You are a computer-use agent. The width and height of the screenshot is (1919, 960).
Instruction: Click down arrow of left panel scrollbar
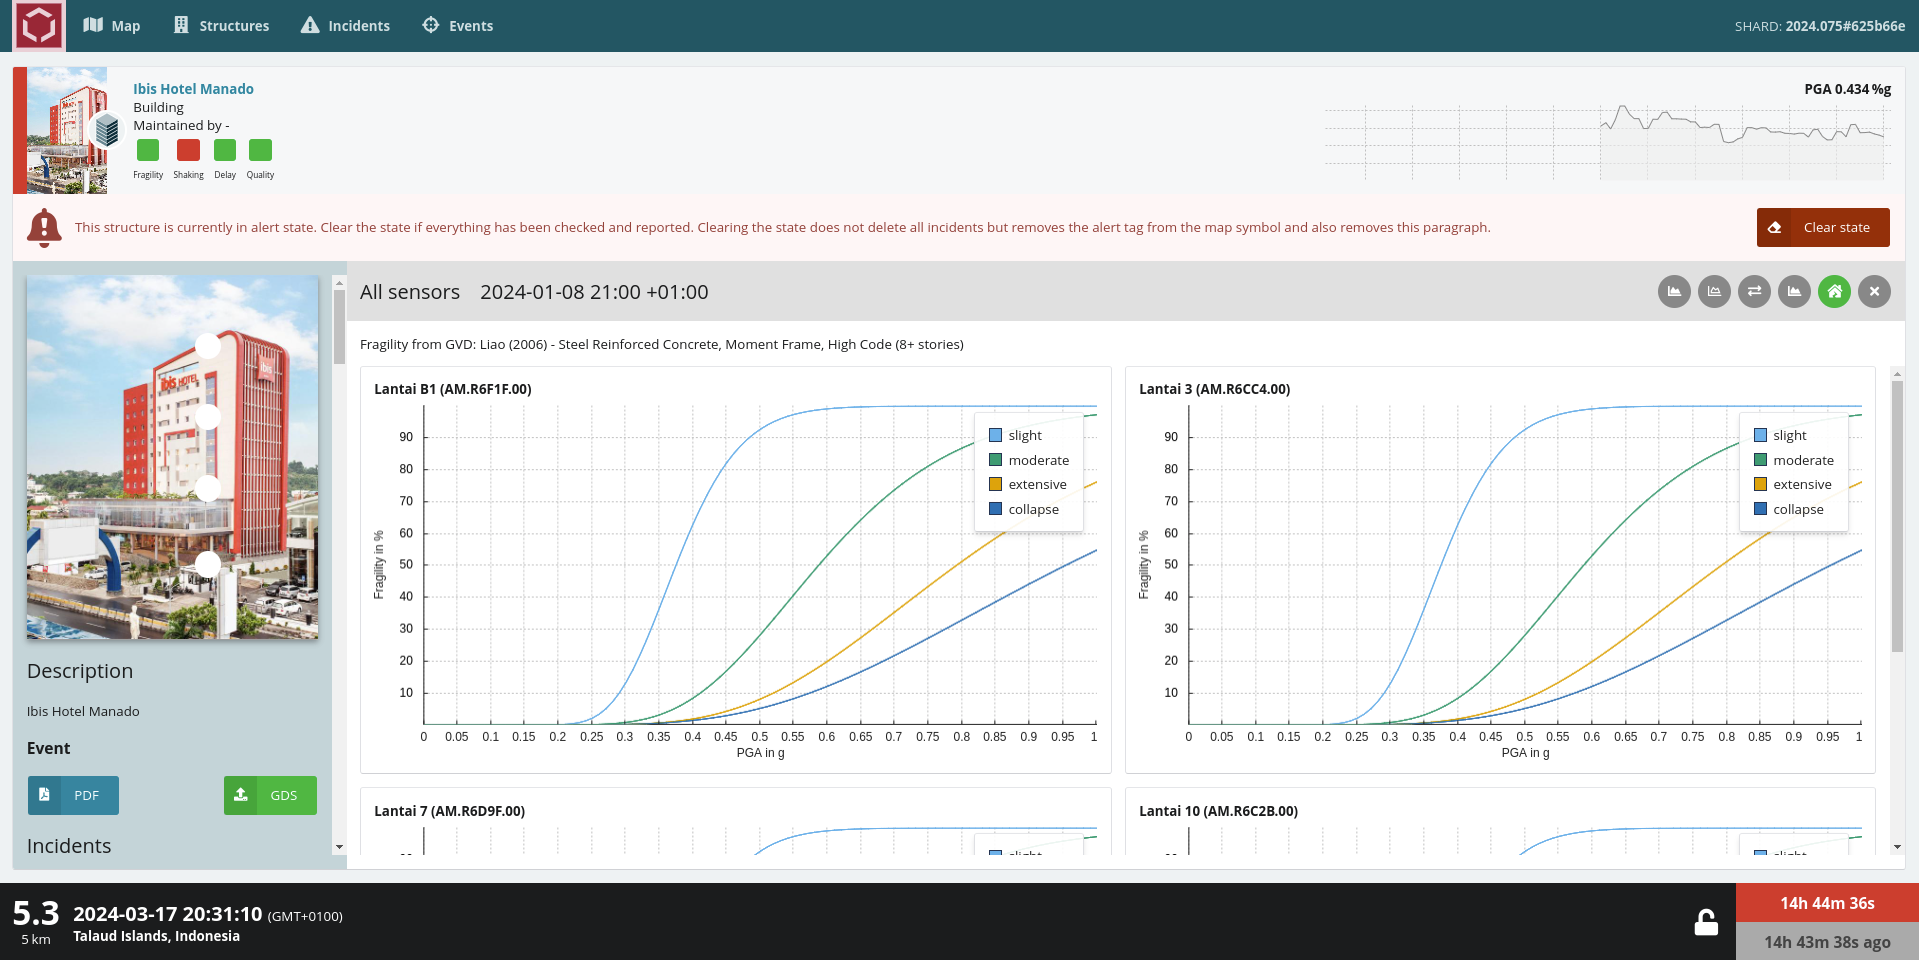tap(339, 847)
